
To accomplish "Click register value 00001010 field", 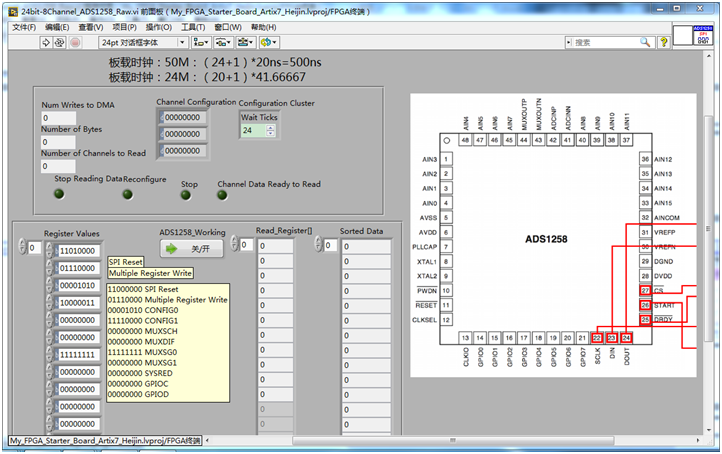I will [x=78, y=285].
